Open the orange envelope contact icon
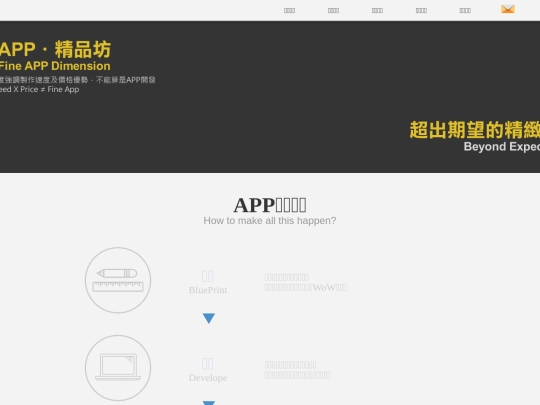The width and height of the screenshot is (540, 405). (x=508, y=9)
